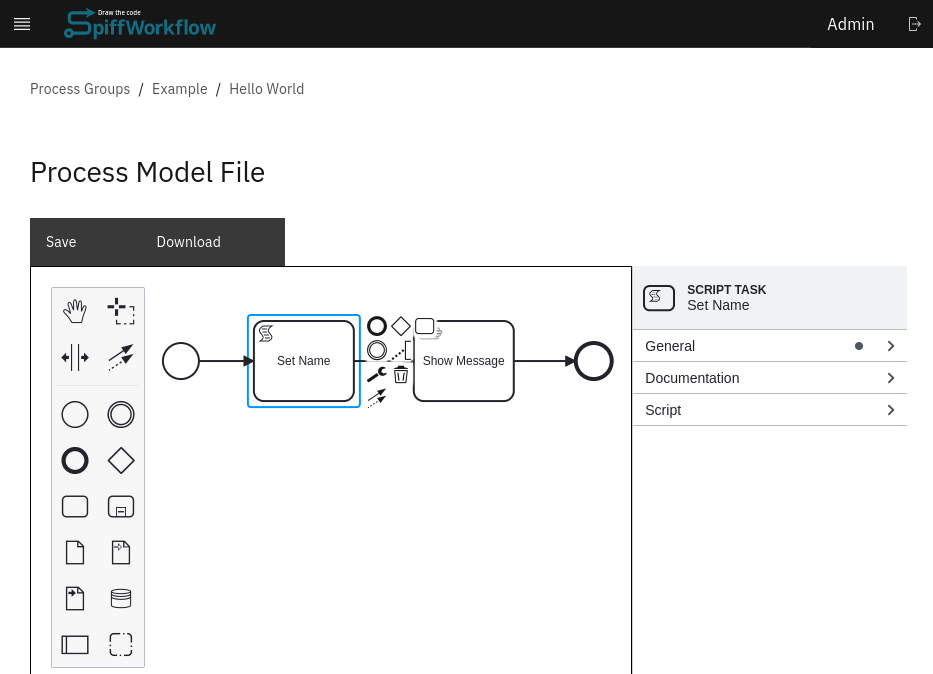Select the space tool in the palette
The width and height of the screenshot is (933, 674).
click(x=75, y=358)
